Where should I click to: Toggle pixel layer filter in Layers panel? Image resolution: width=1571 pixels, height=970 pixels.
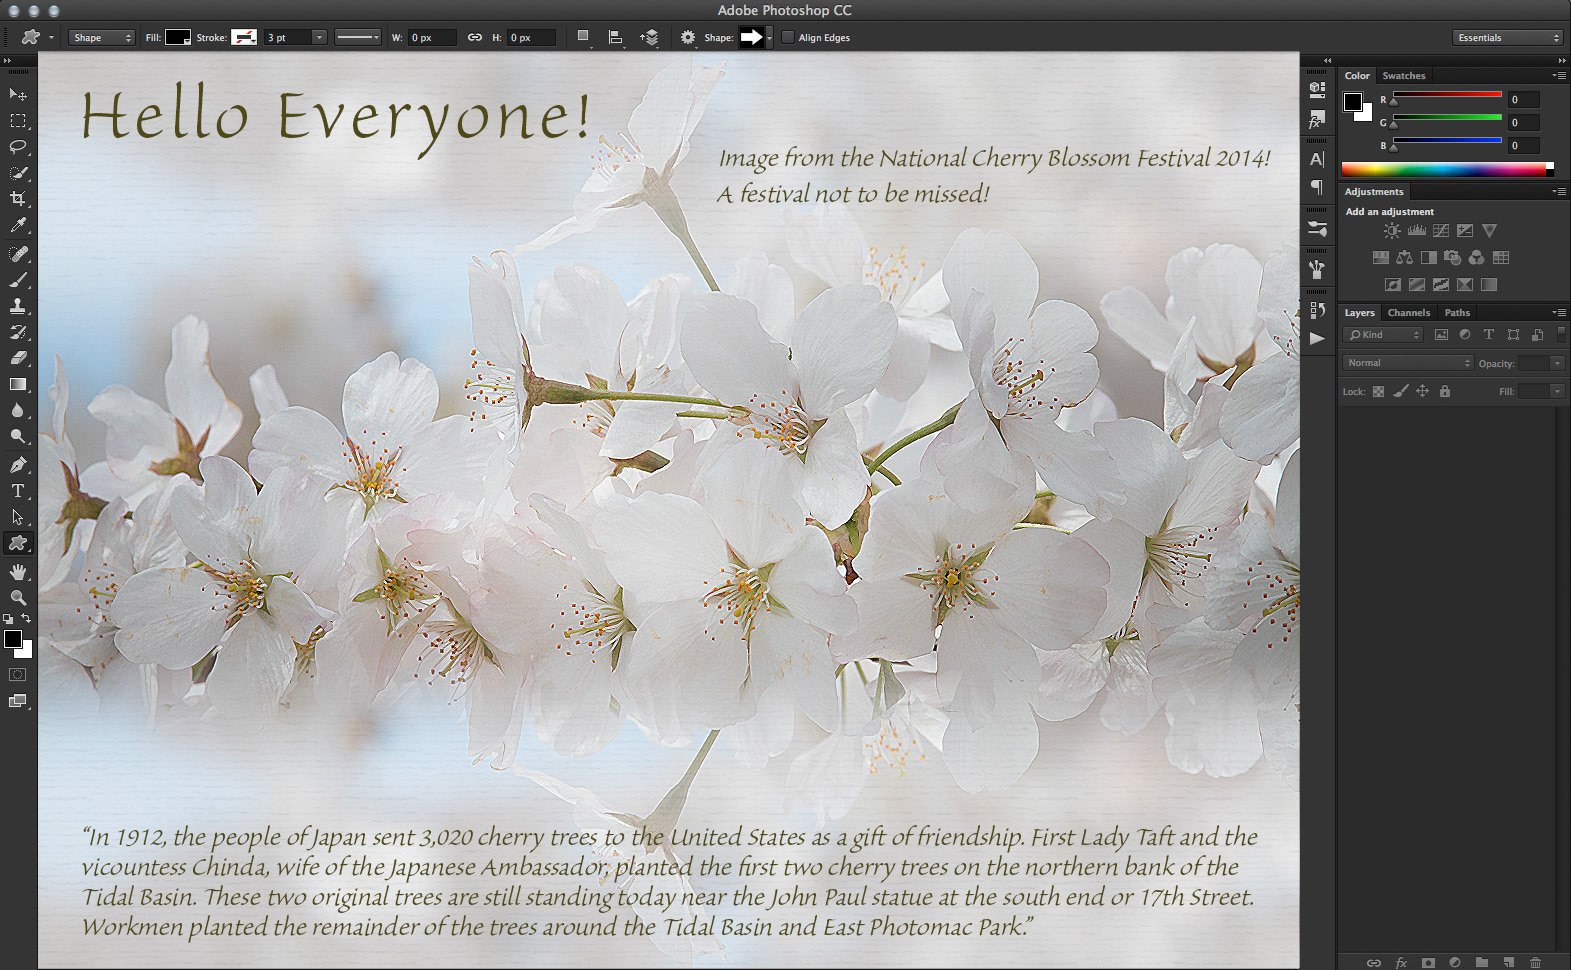tap(1441, 335)
